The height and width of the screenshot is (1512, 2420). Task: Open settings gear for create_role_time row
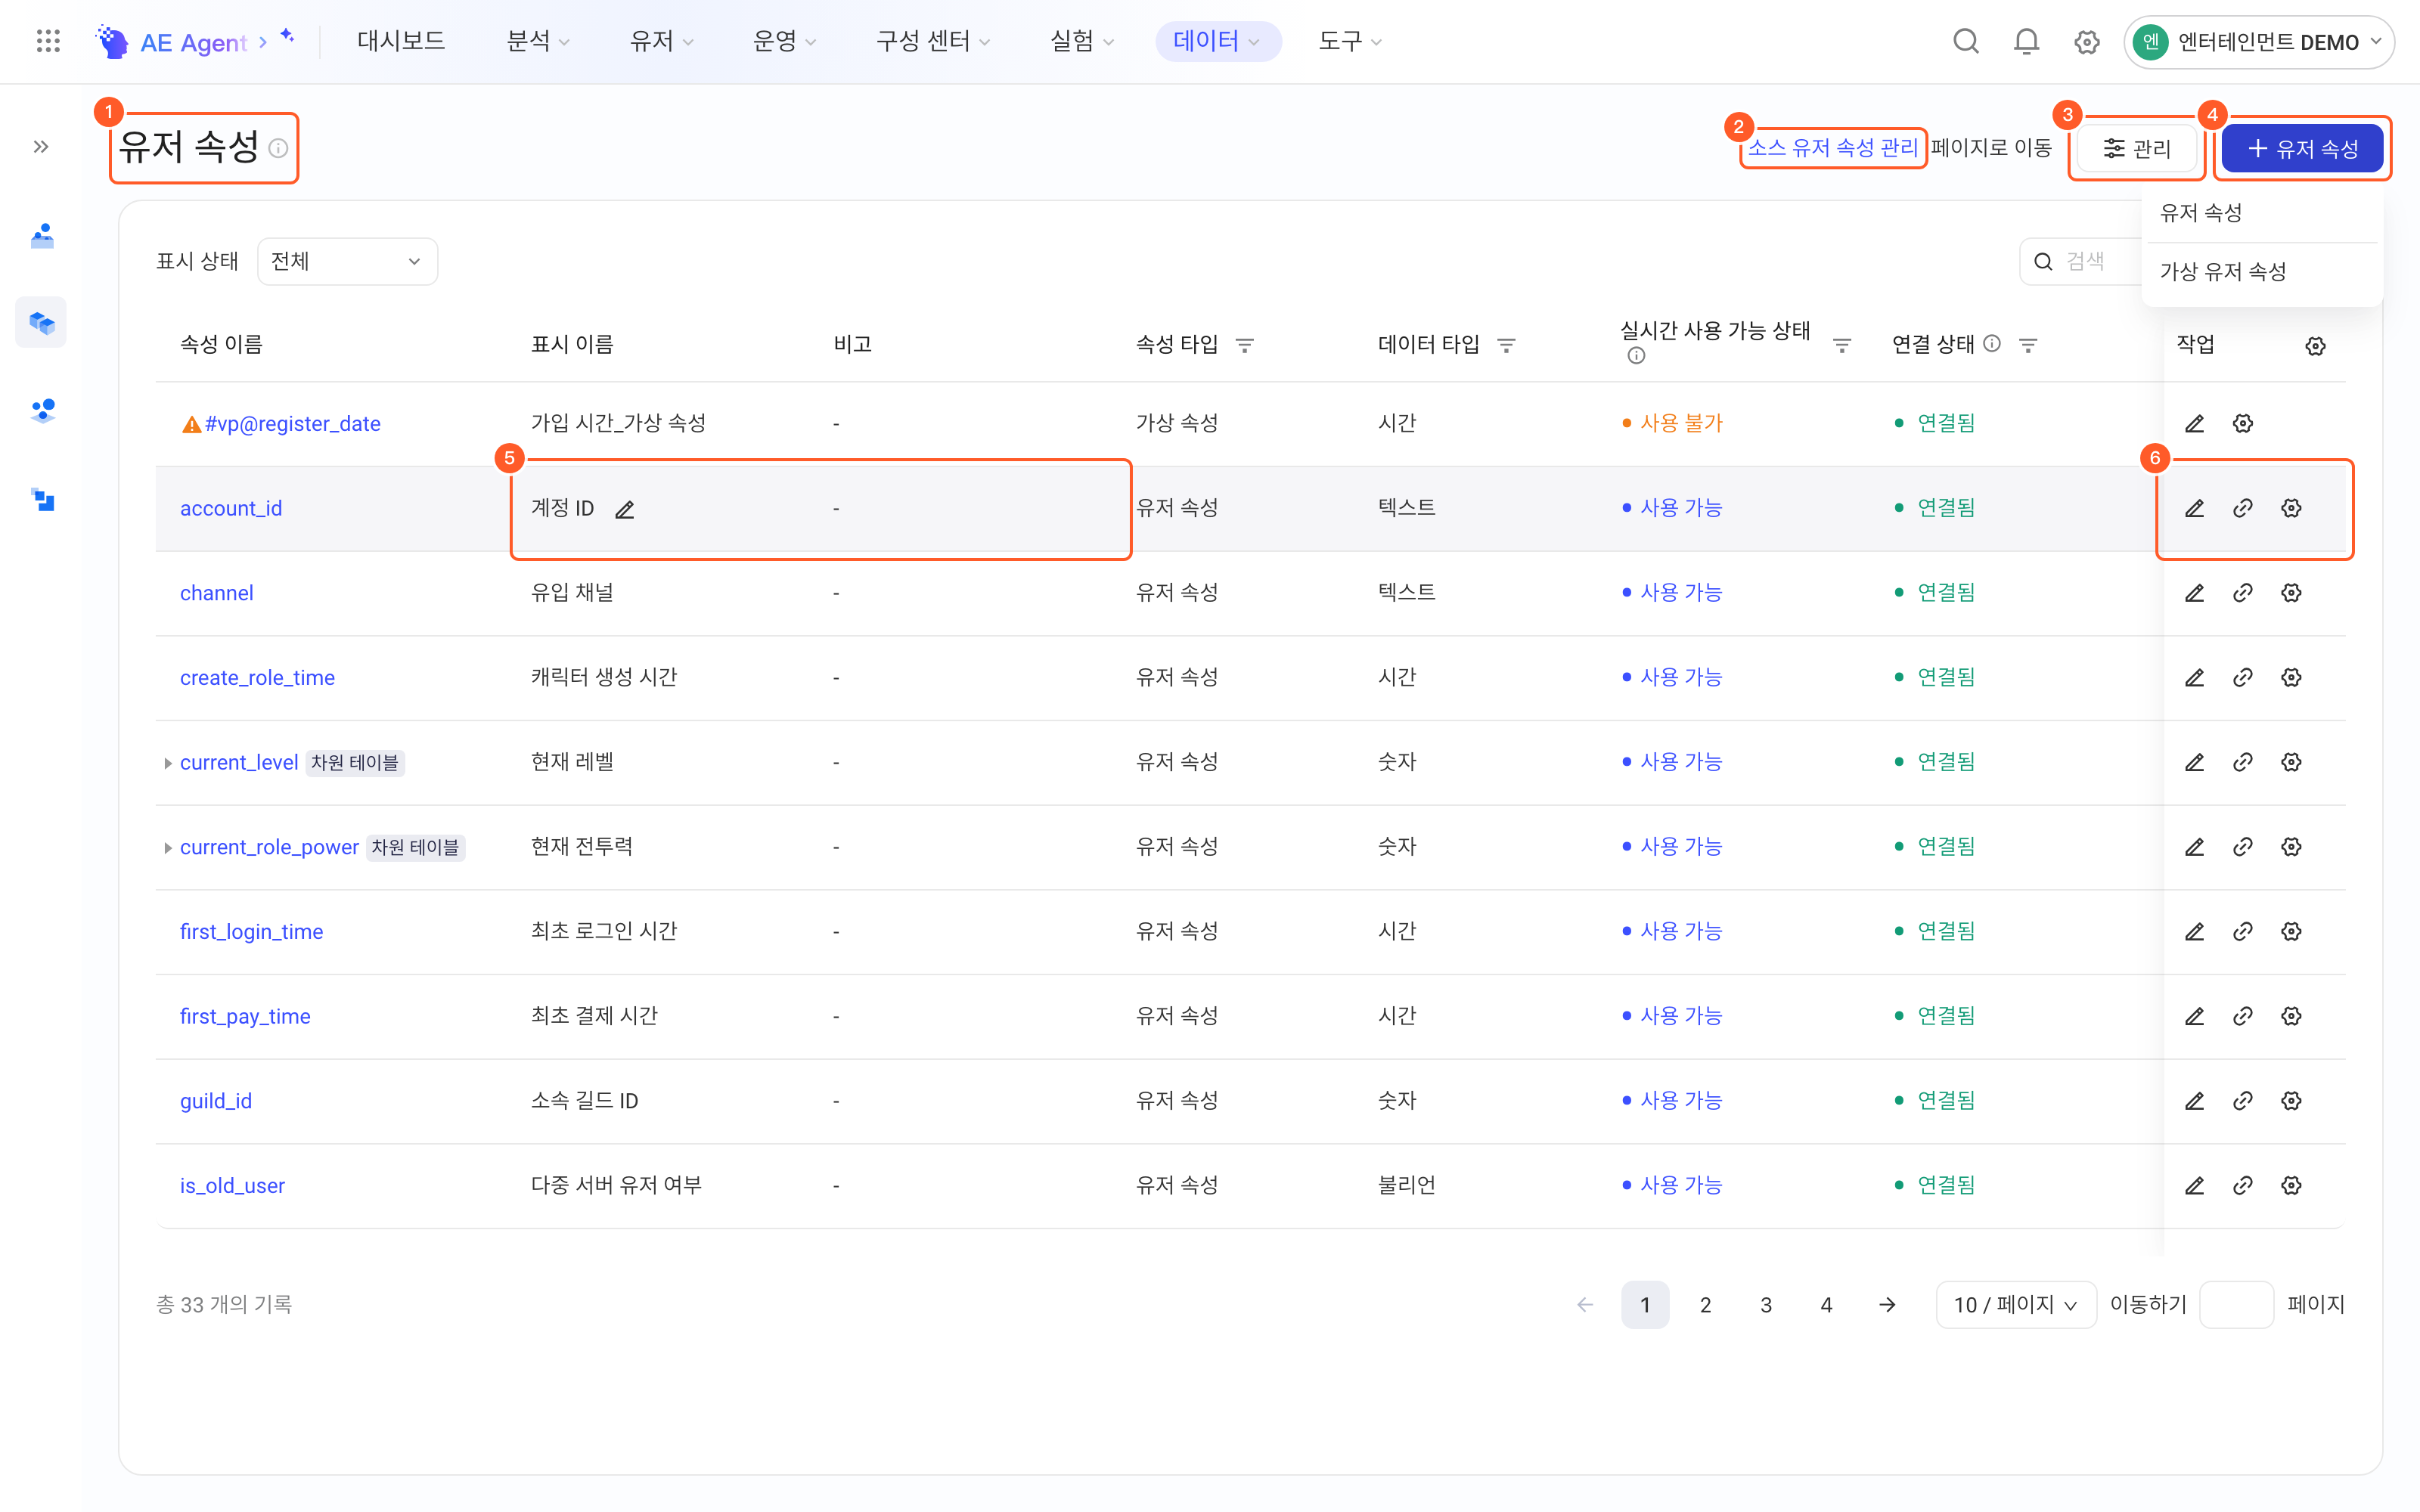[x=2291, y=678]
